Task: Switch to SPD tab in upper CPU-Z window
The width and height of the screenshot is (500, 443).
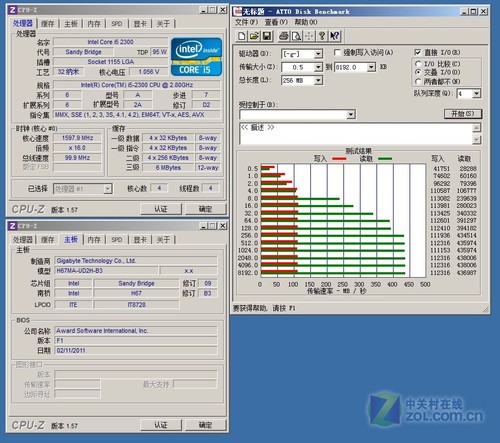Action: pyautogui.click(x=117, y=24)
